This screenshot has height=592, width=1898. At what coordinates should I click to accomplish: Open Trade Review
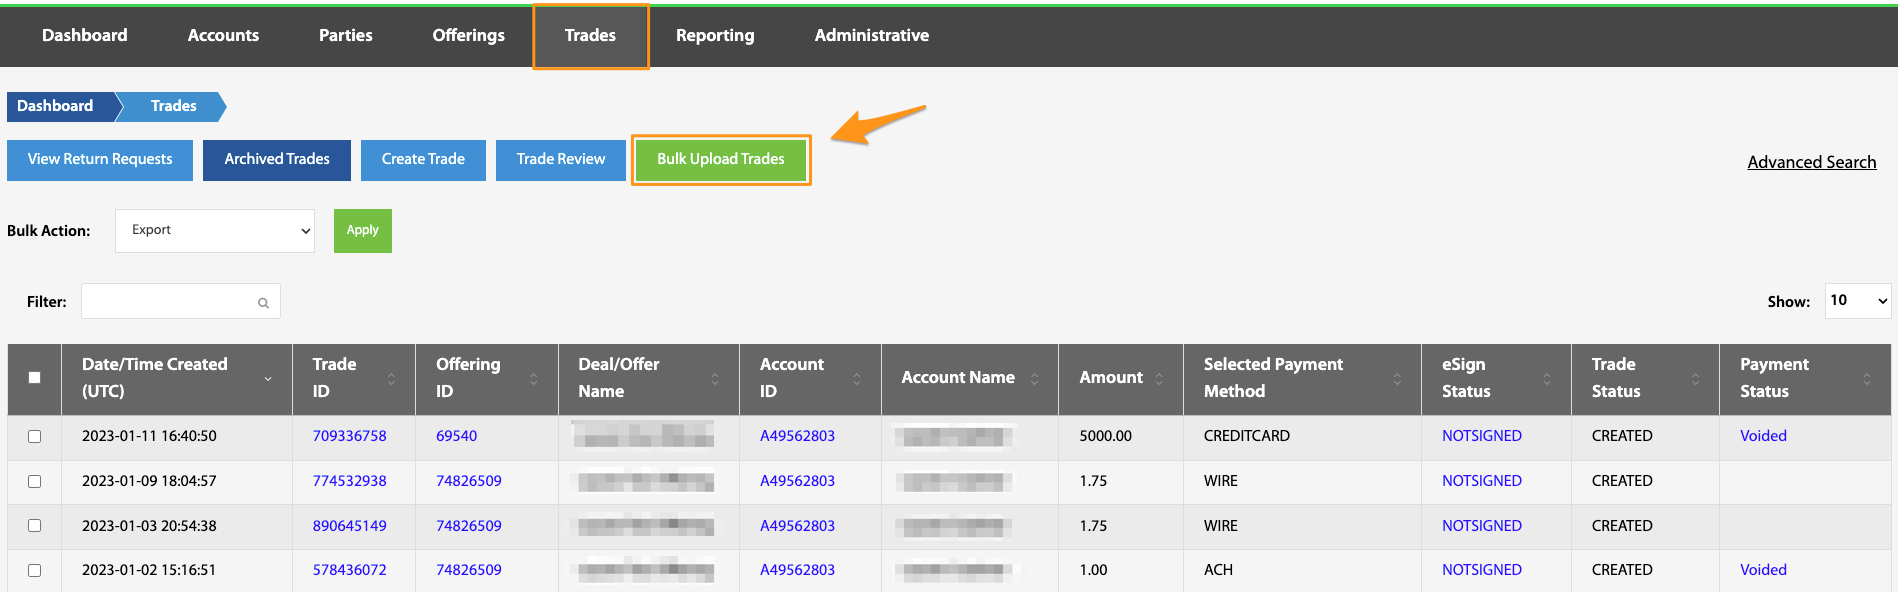561,160
